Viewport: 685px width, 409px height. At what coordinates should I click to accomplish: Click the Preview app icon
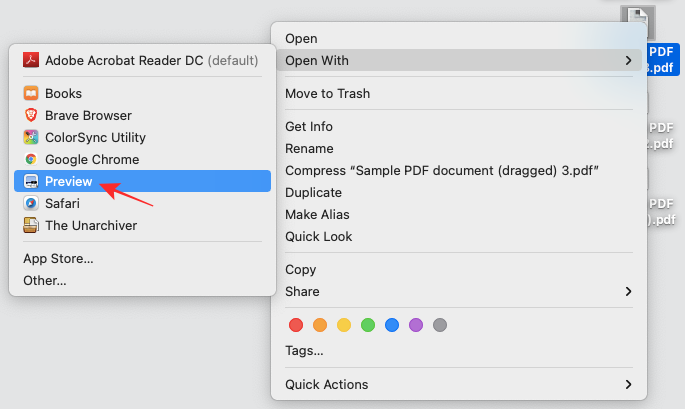click(x=31, y=181)
